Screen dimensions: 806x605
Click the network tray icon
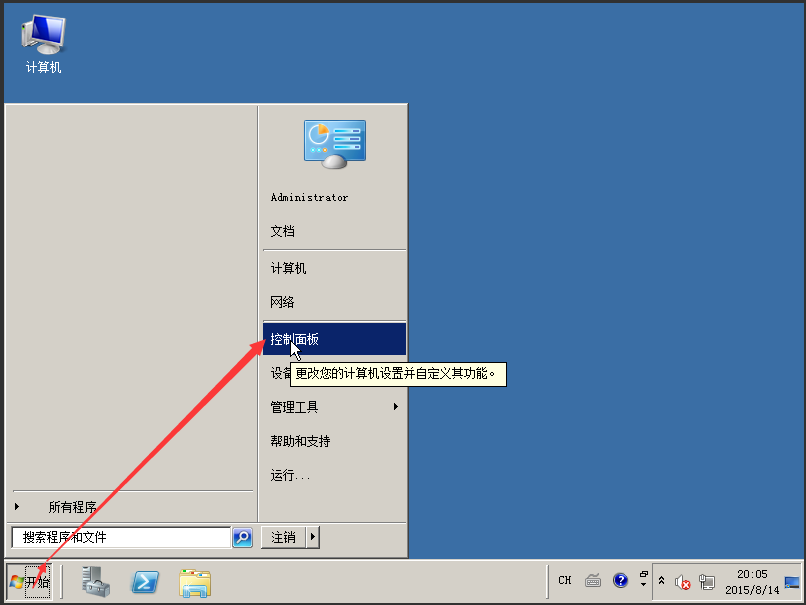[x=707, y=582]
